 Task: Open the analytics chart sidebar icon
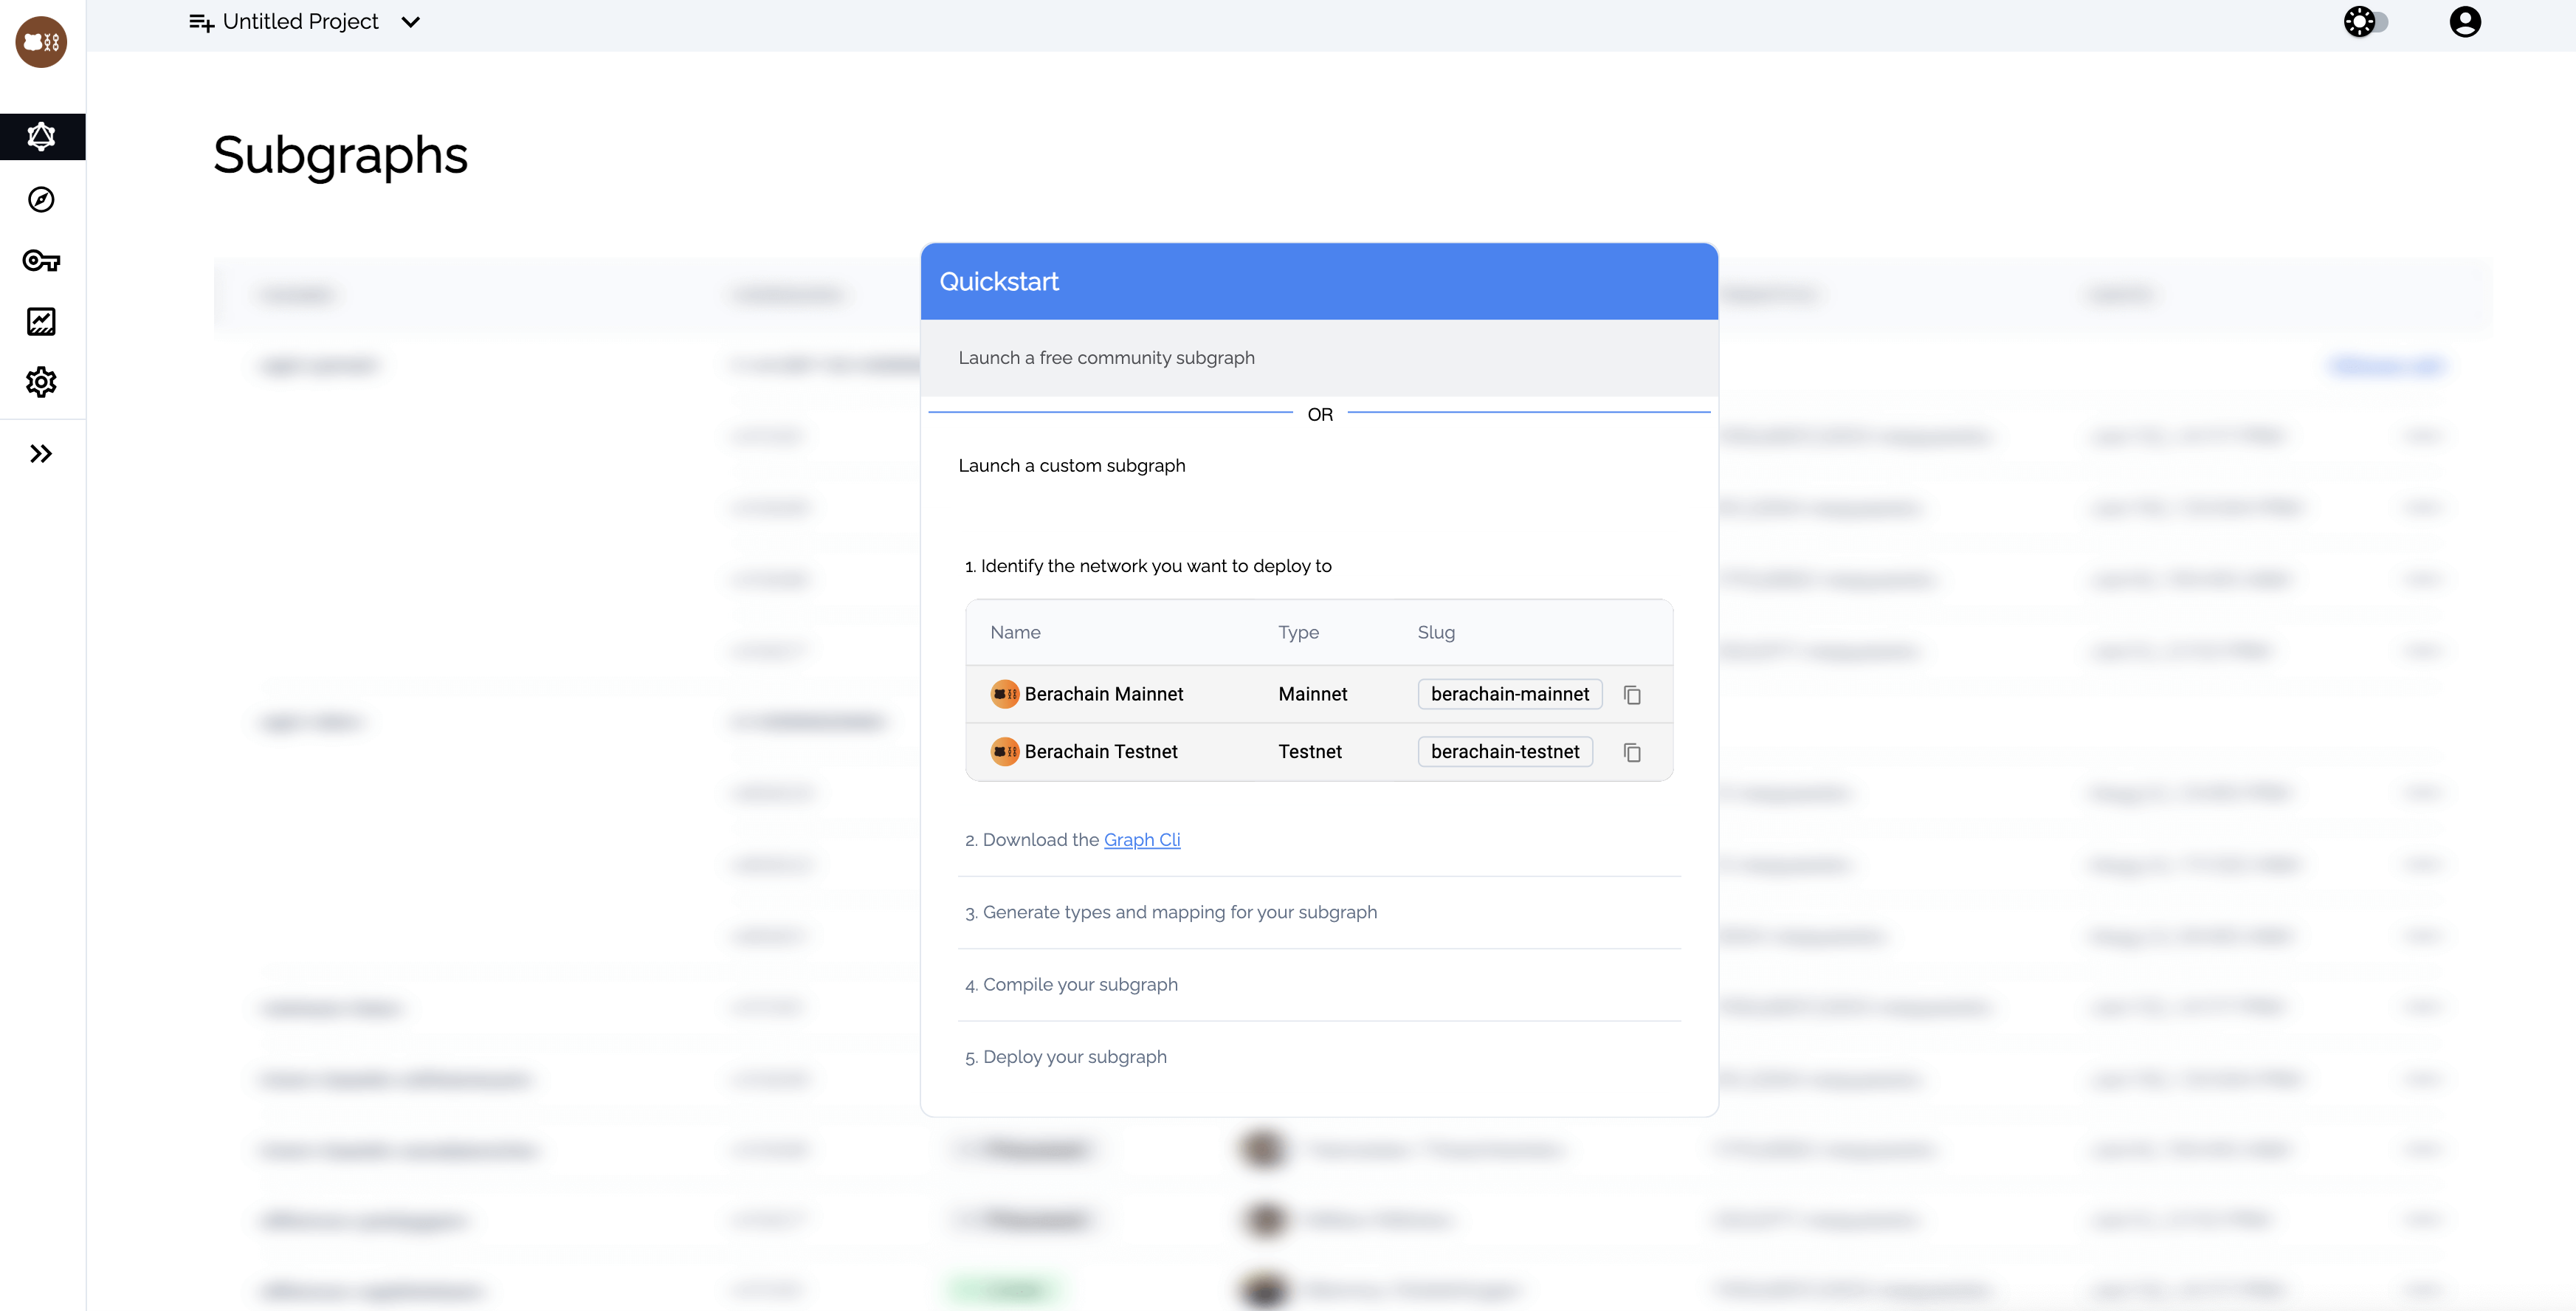[x=41, y=321]
